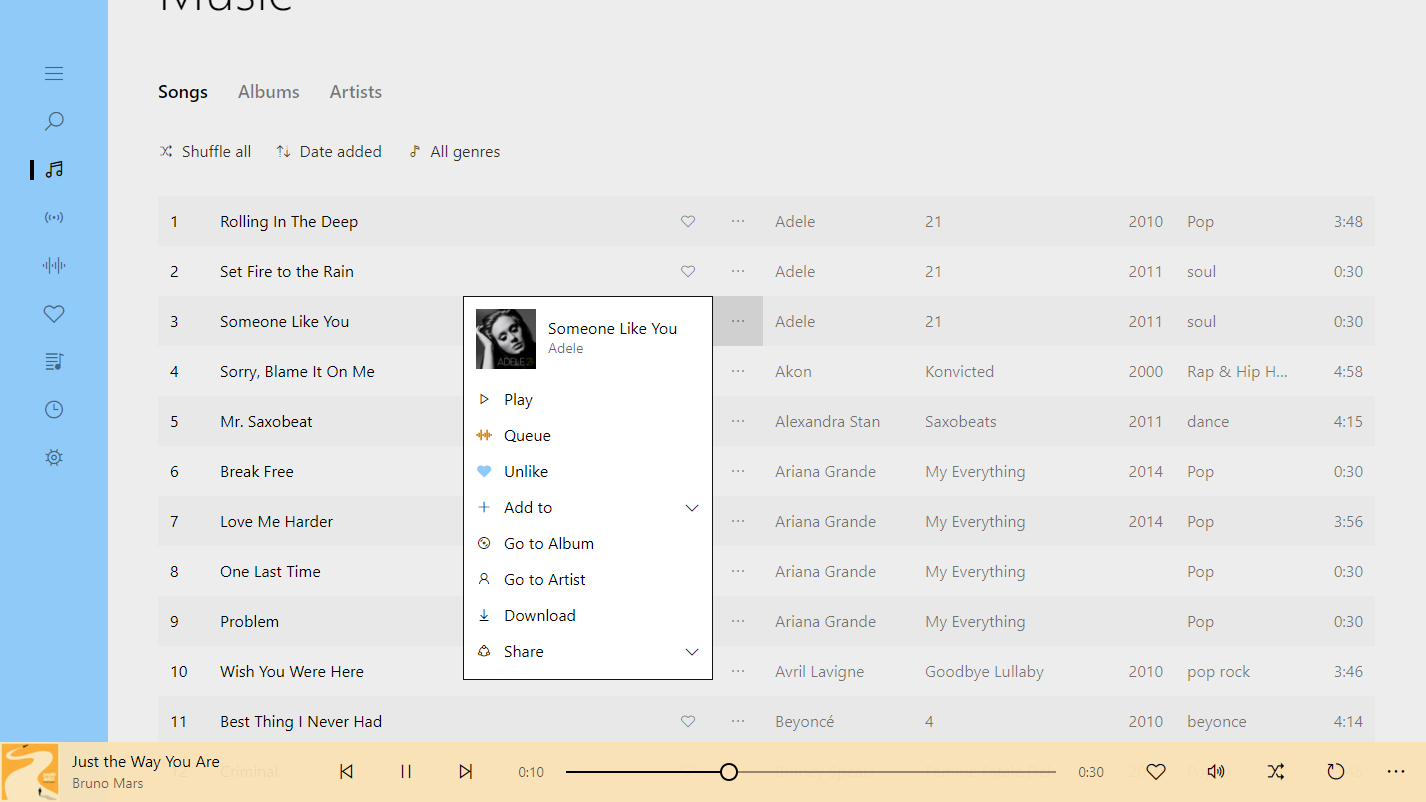
Task: Click artist Avril Lavigne in list
Action: [x=819, y=671]
